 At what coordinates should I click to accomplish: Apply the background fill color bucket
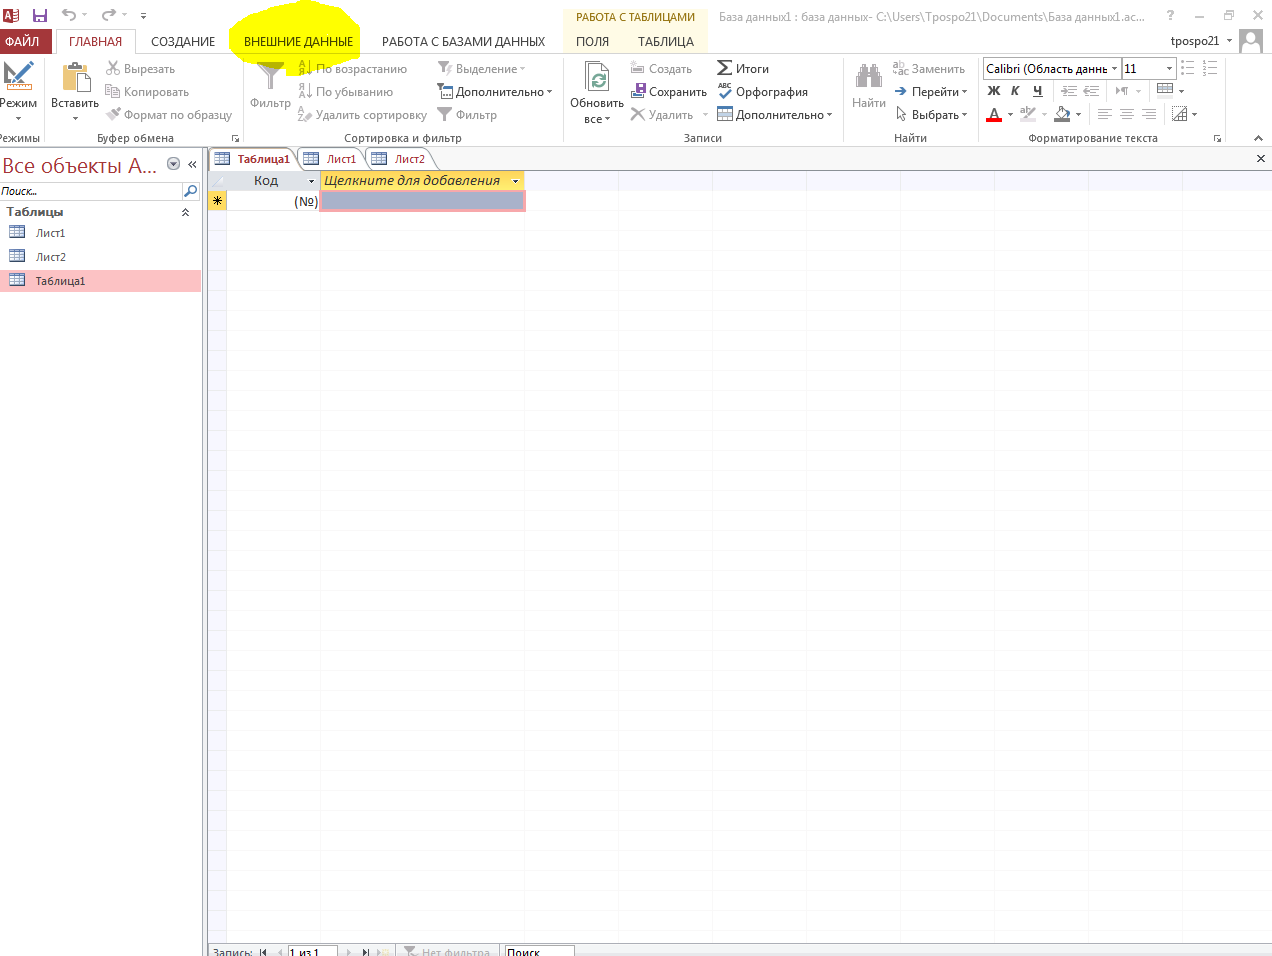coord(1063,114)
